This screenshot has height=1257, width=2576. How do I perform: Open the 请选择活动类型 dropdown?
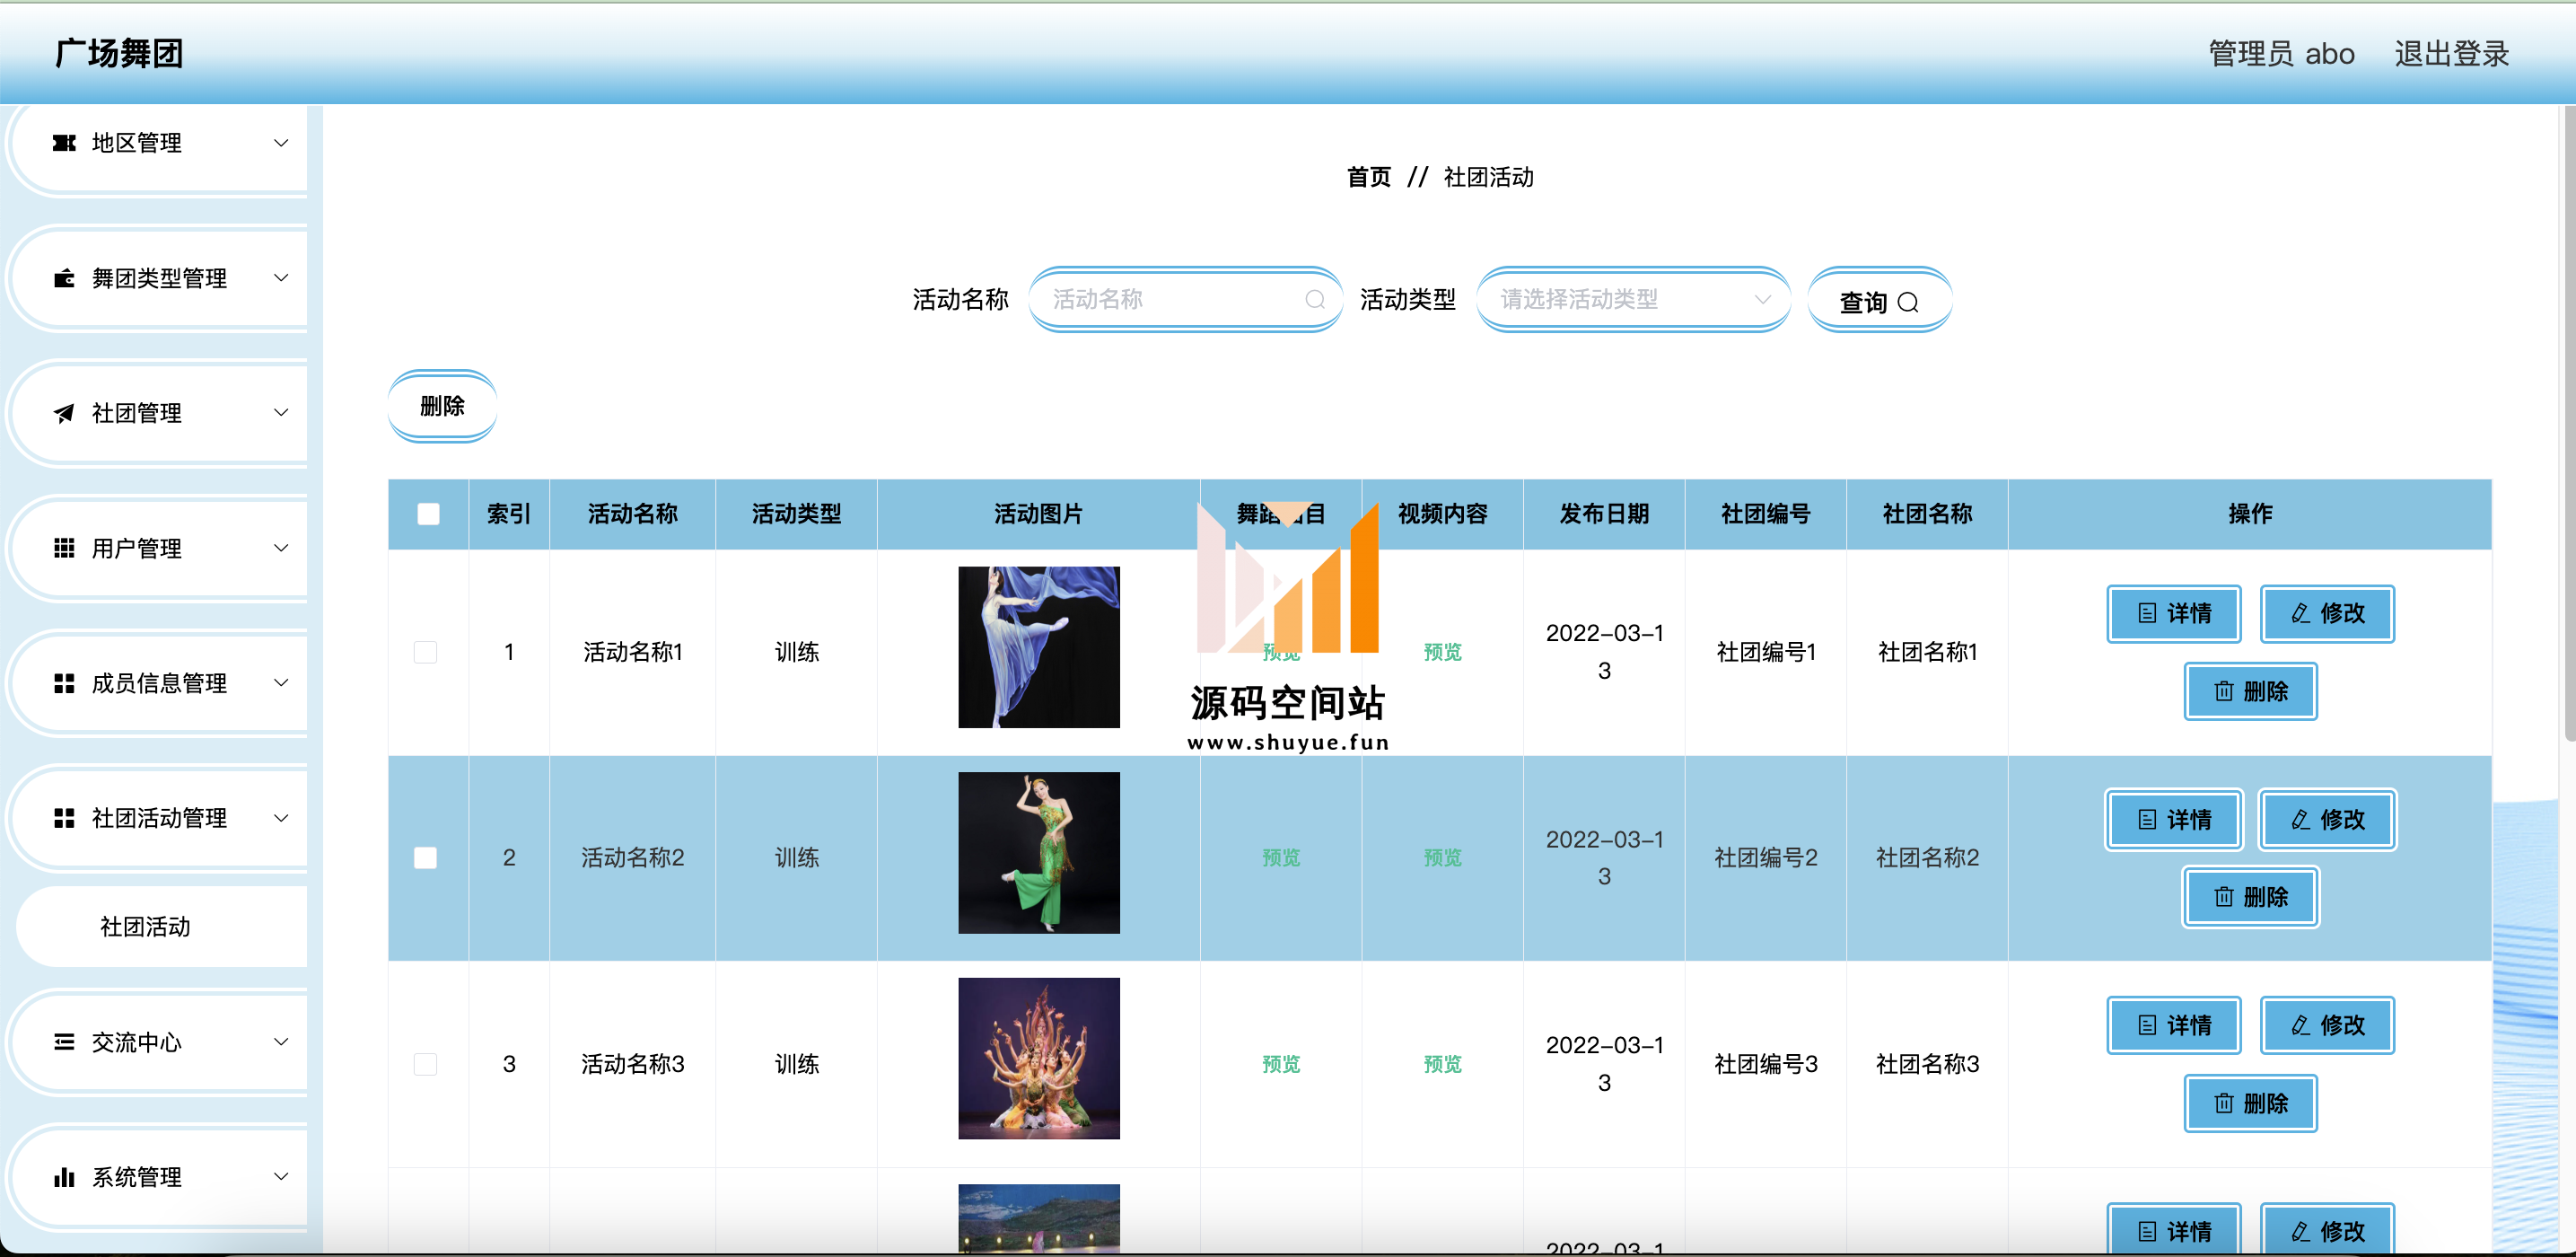1633,299
